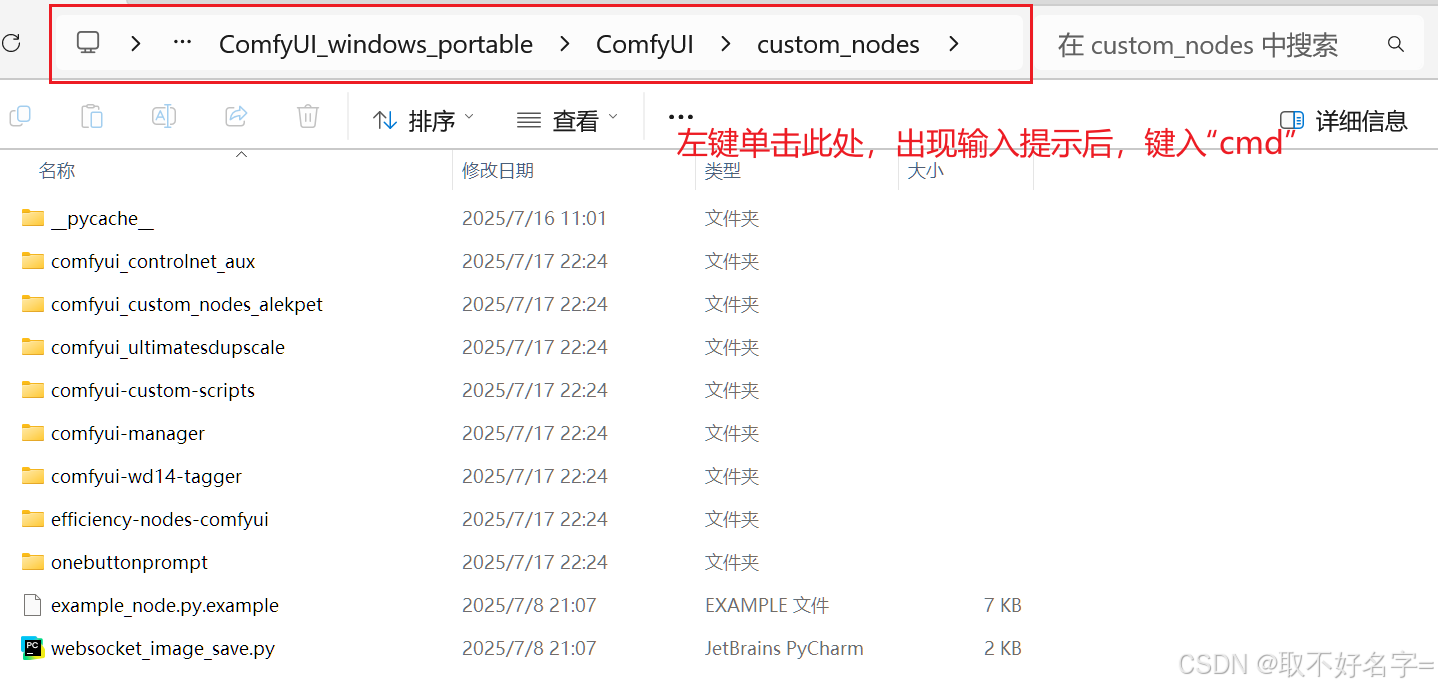
Task: Select the comfyui-wd14-tagger folder icon
Action: tap(33, 476)
